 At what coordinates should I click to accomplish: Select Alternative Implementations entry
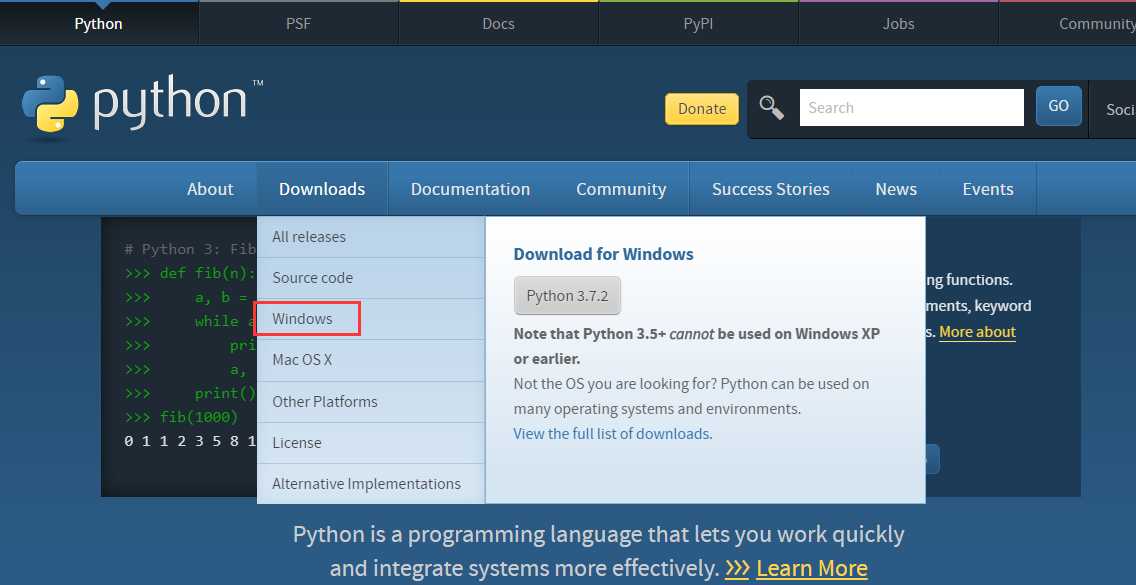[371, 484]
